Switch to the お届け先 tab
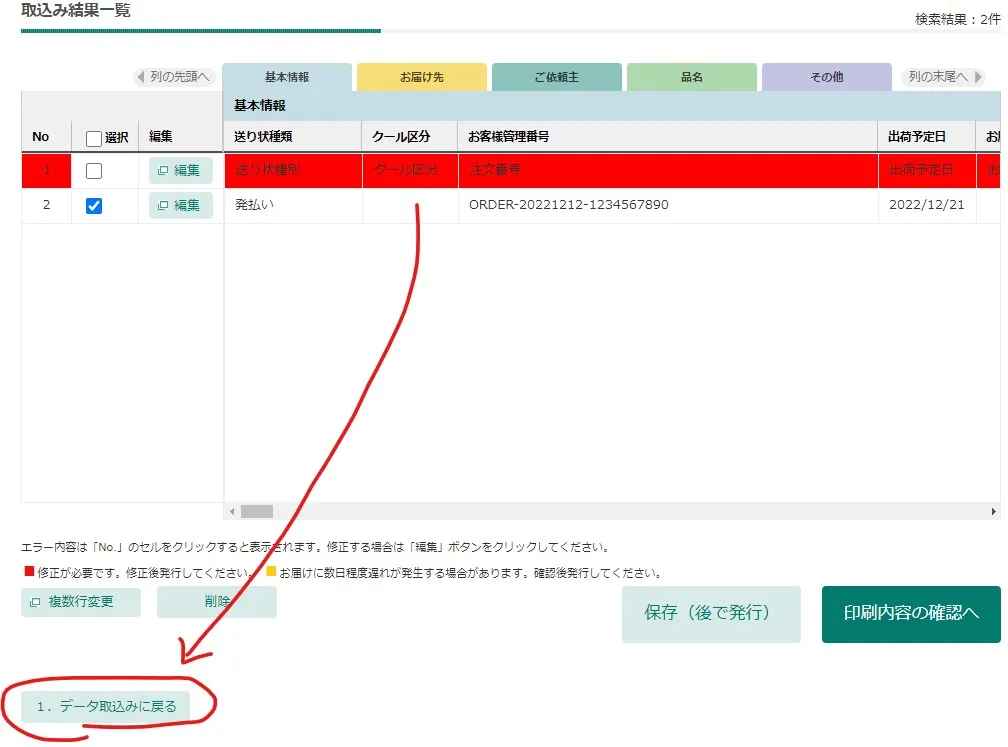1008x747 pixels. (422, 77)
